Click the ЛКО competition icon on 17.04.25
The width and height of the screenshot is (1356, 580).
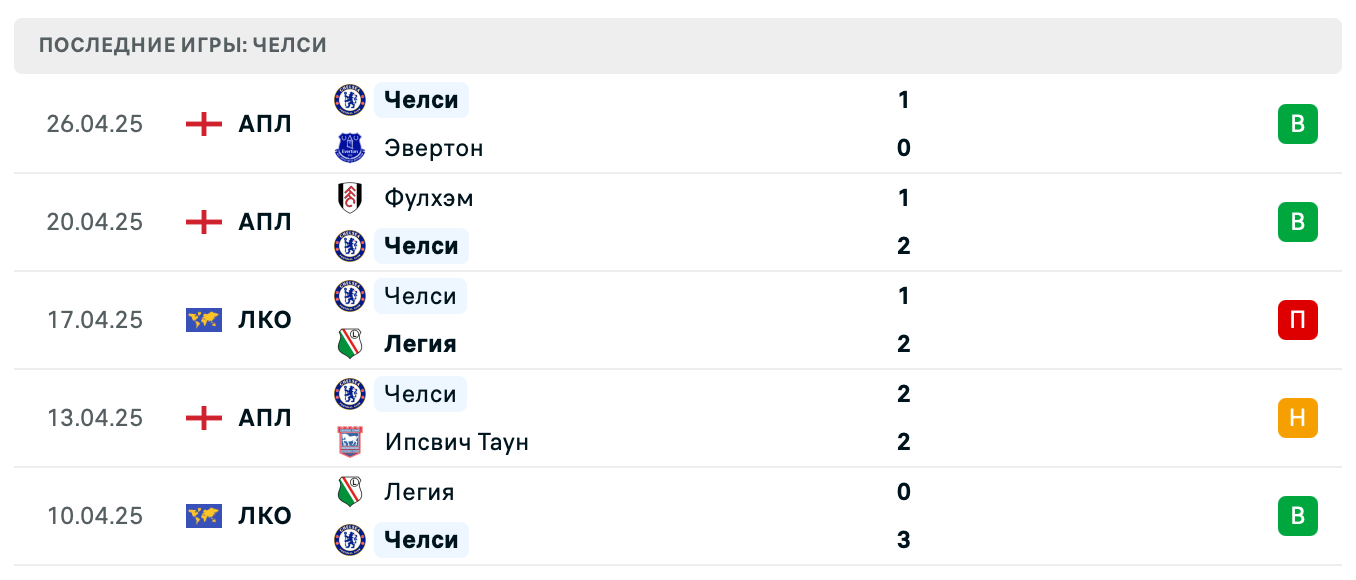click(204, 320)
